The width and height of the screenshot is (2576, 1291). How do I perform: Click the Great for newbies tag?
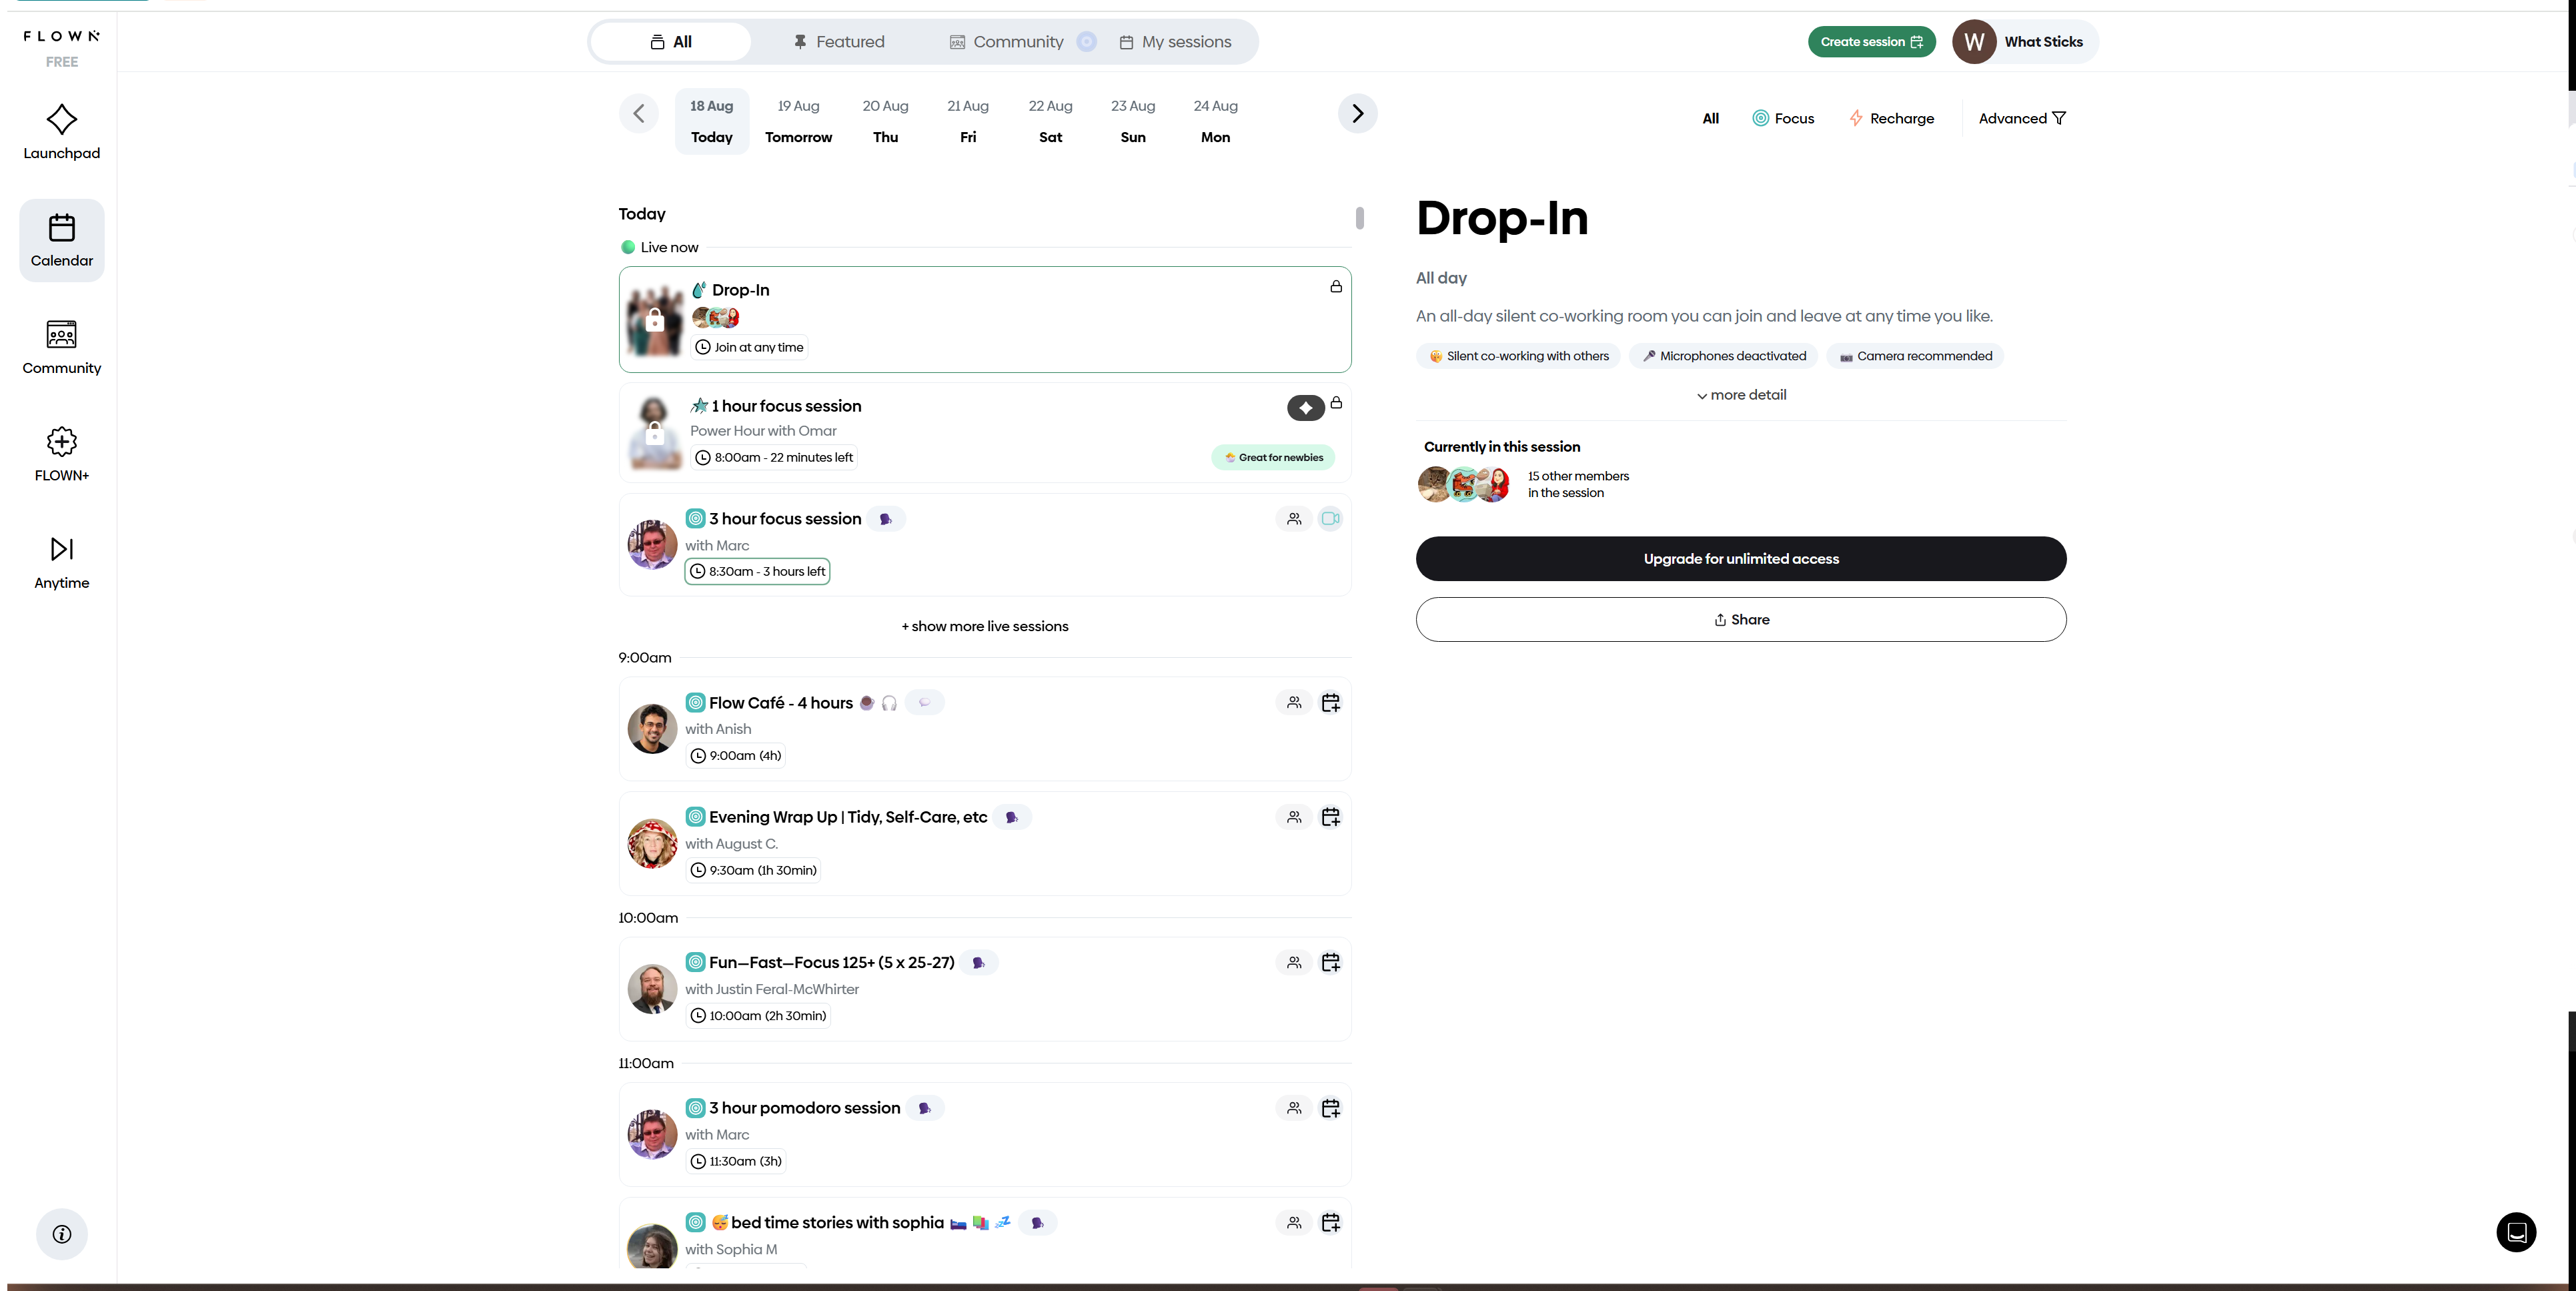(x=1273, y=457)
